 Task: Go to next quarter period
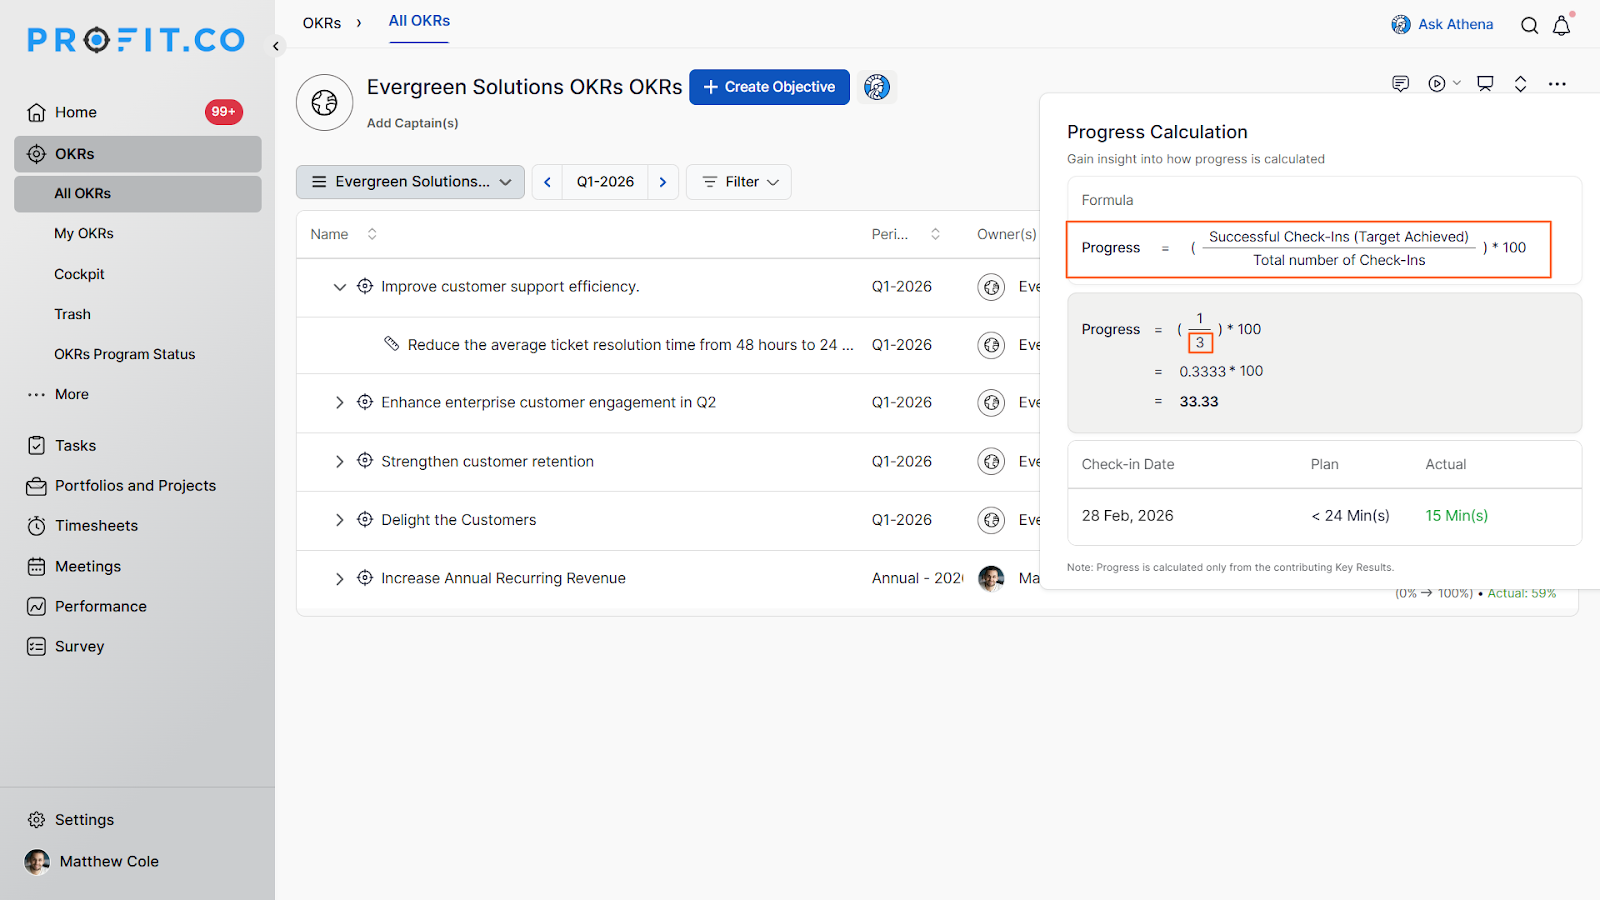click(663, 182)
